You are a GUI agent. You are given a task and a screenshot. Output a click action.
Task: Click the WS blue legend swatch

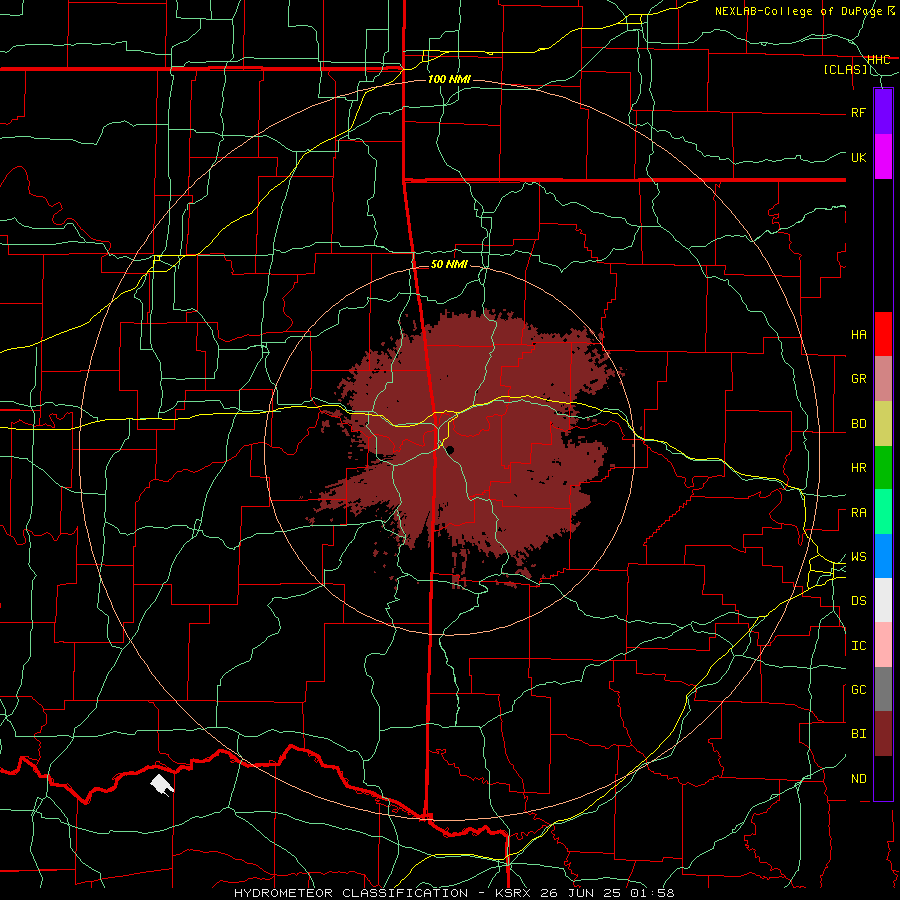(883, 556)
